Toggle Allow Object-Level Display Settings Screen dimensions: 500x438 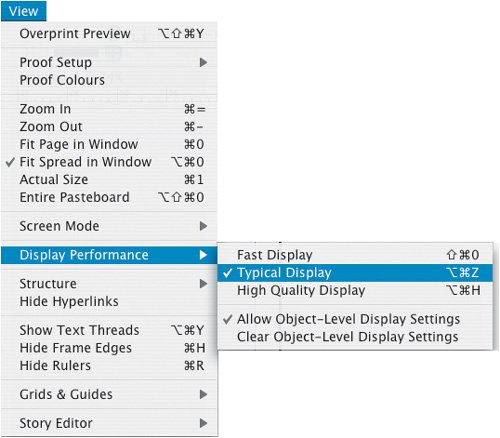tap(355, 319)
